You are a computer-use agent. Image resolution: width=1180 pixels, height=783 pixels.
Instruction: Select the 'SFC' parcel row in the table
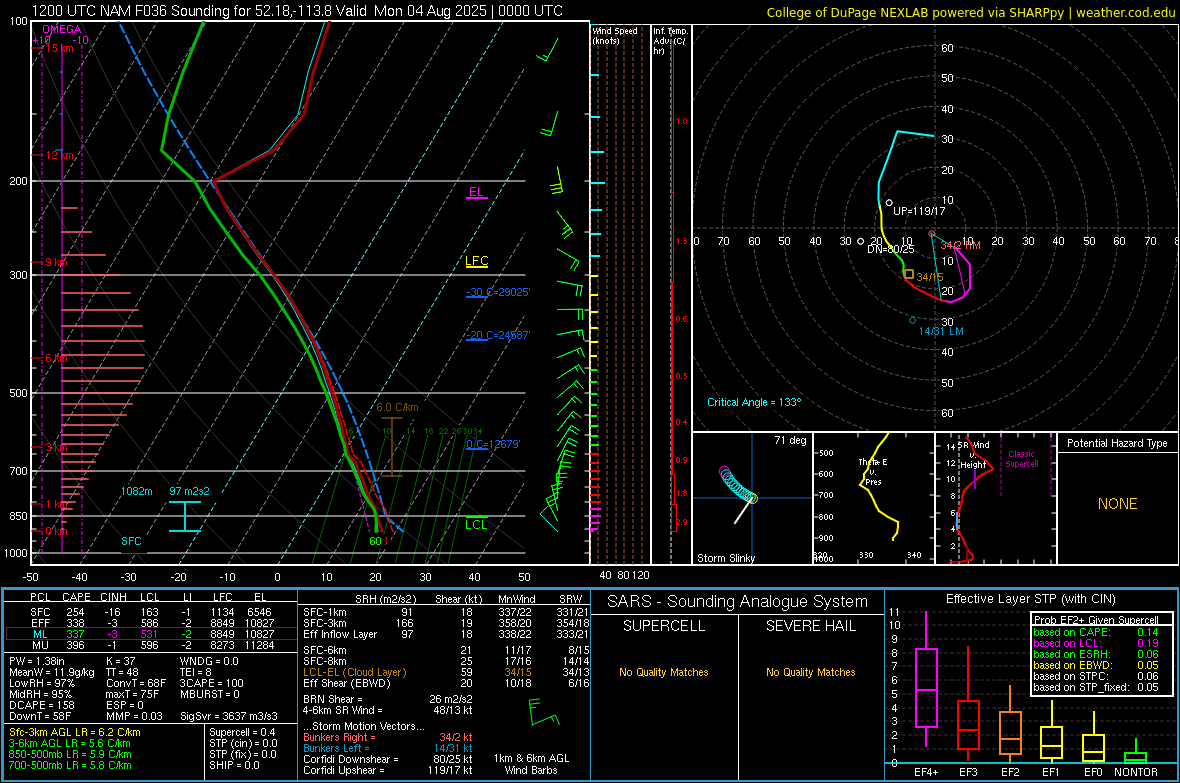151,612
